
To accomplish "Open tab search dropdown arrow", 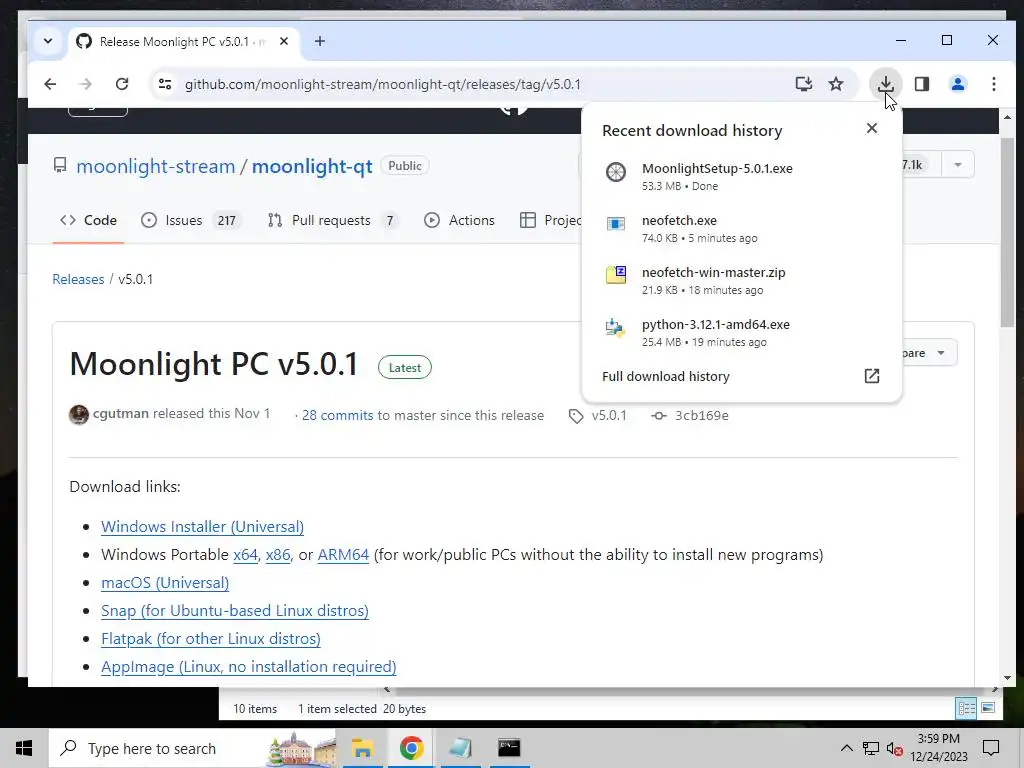I will coord(48,41).
